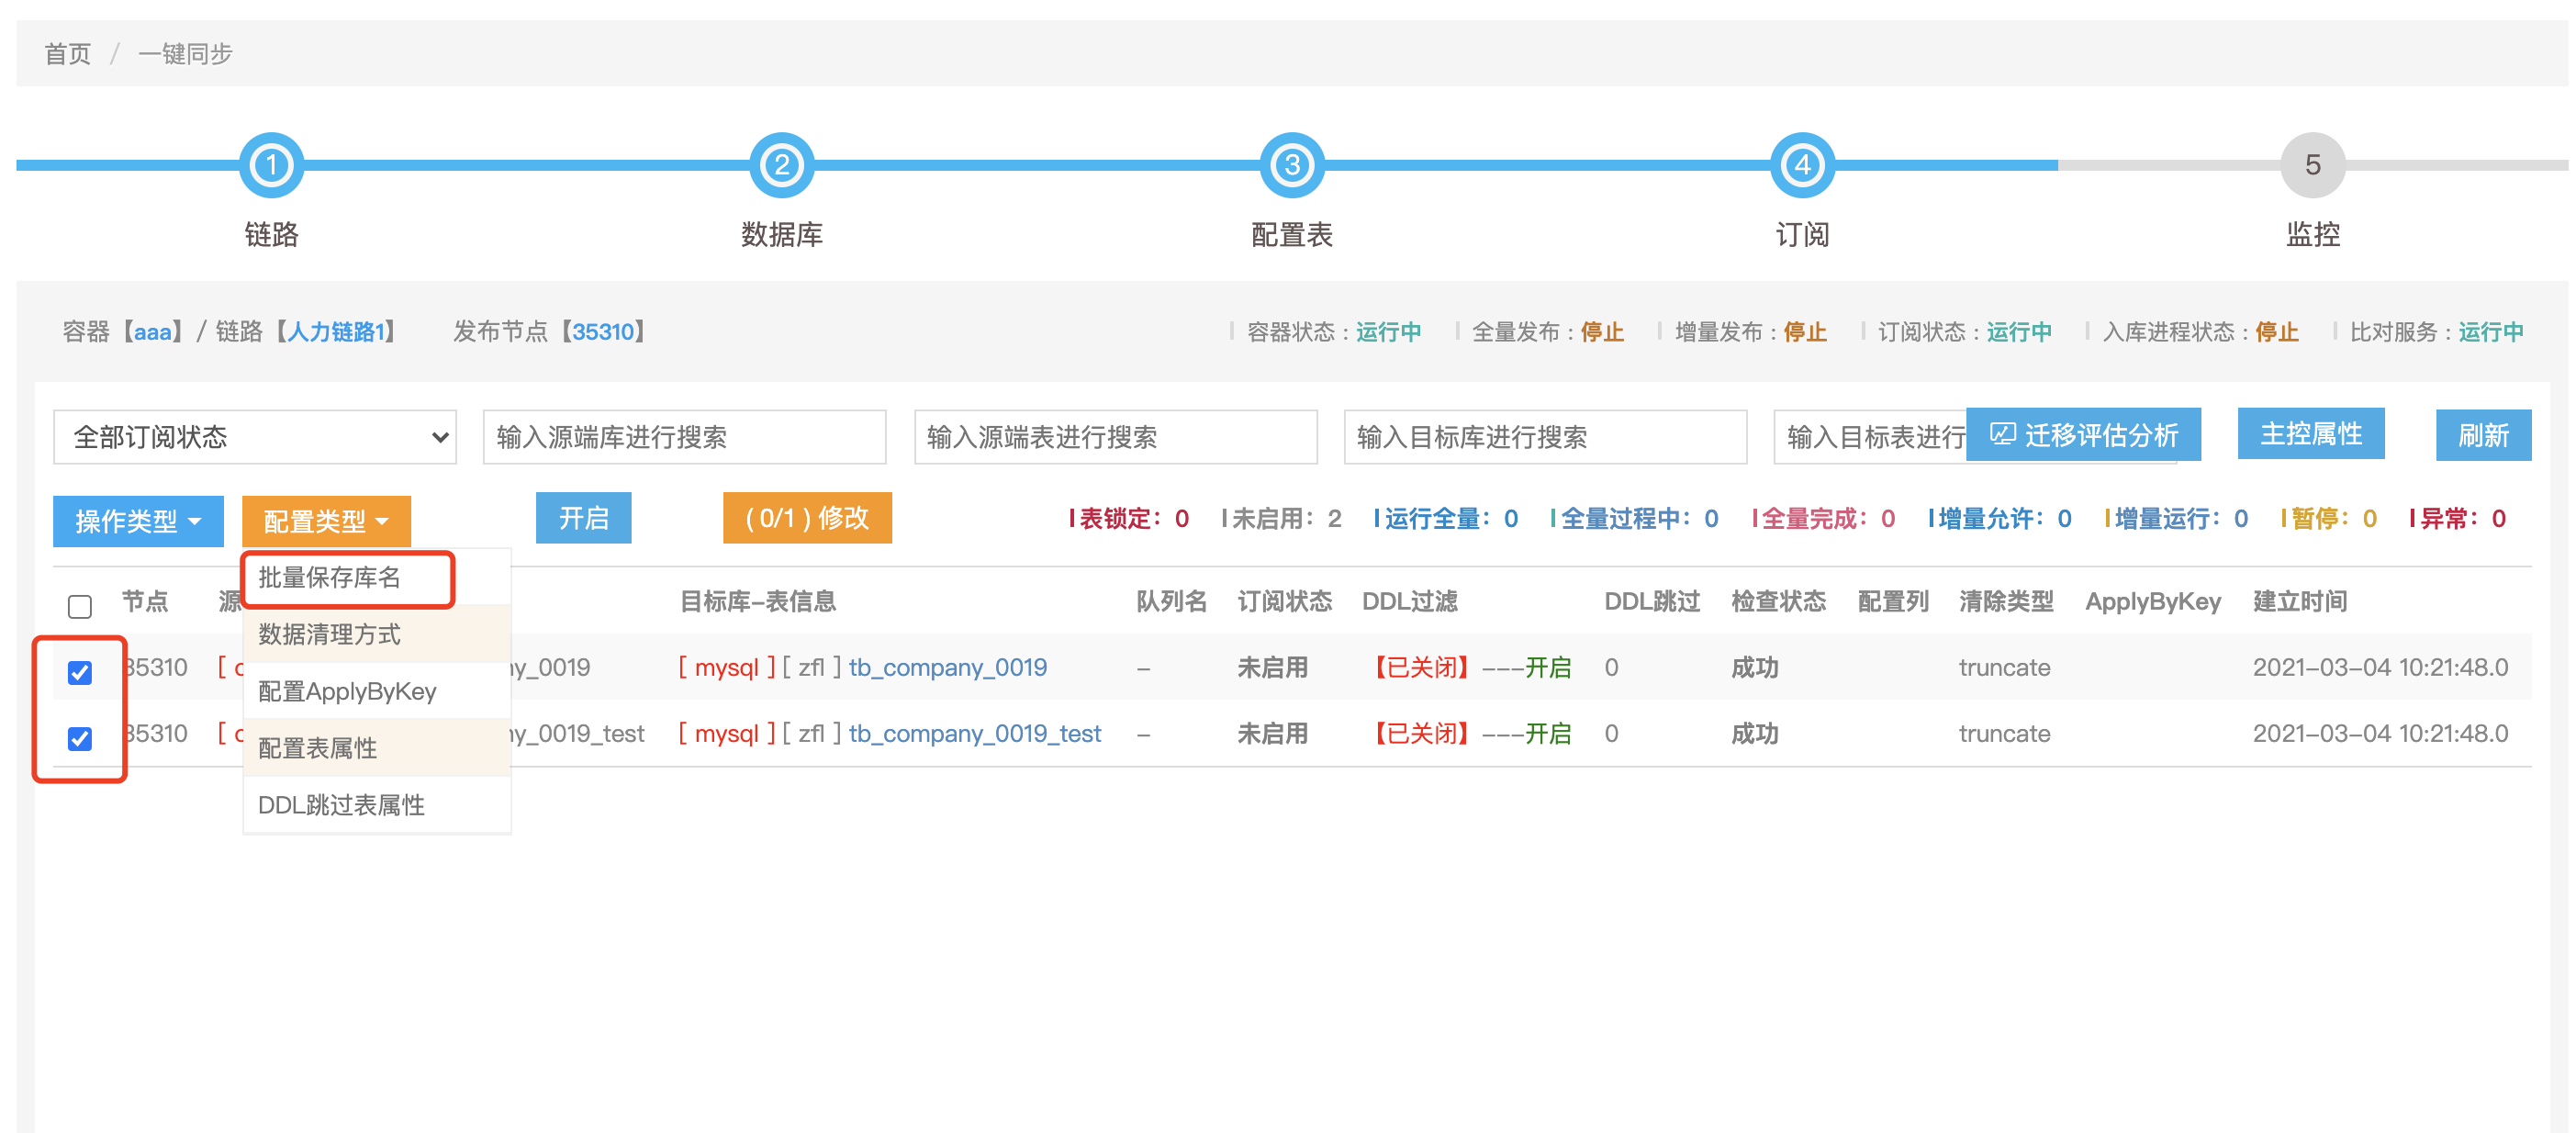Click step 2 数据库 circle icon

tap(781, 165)
